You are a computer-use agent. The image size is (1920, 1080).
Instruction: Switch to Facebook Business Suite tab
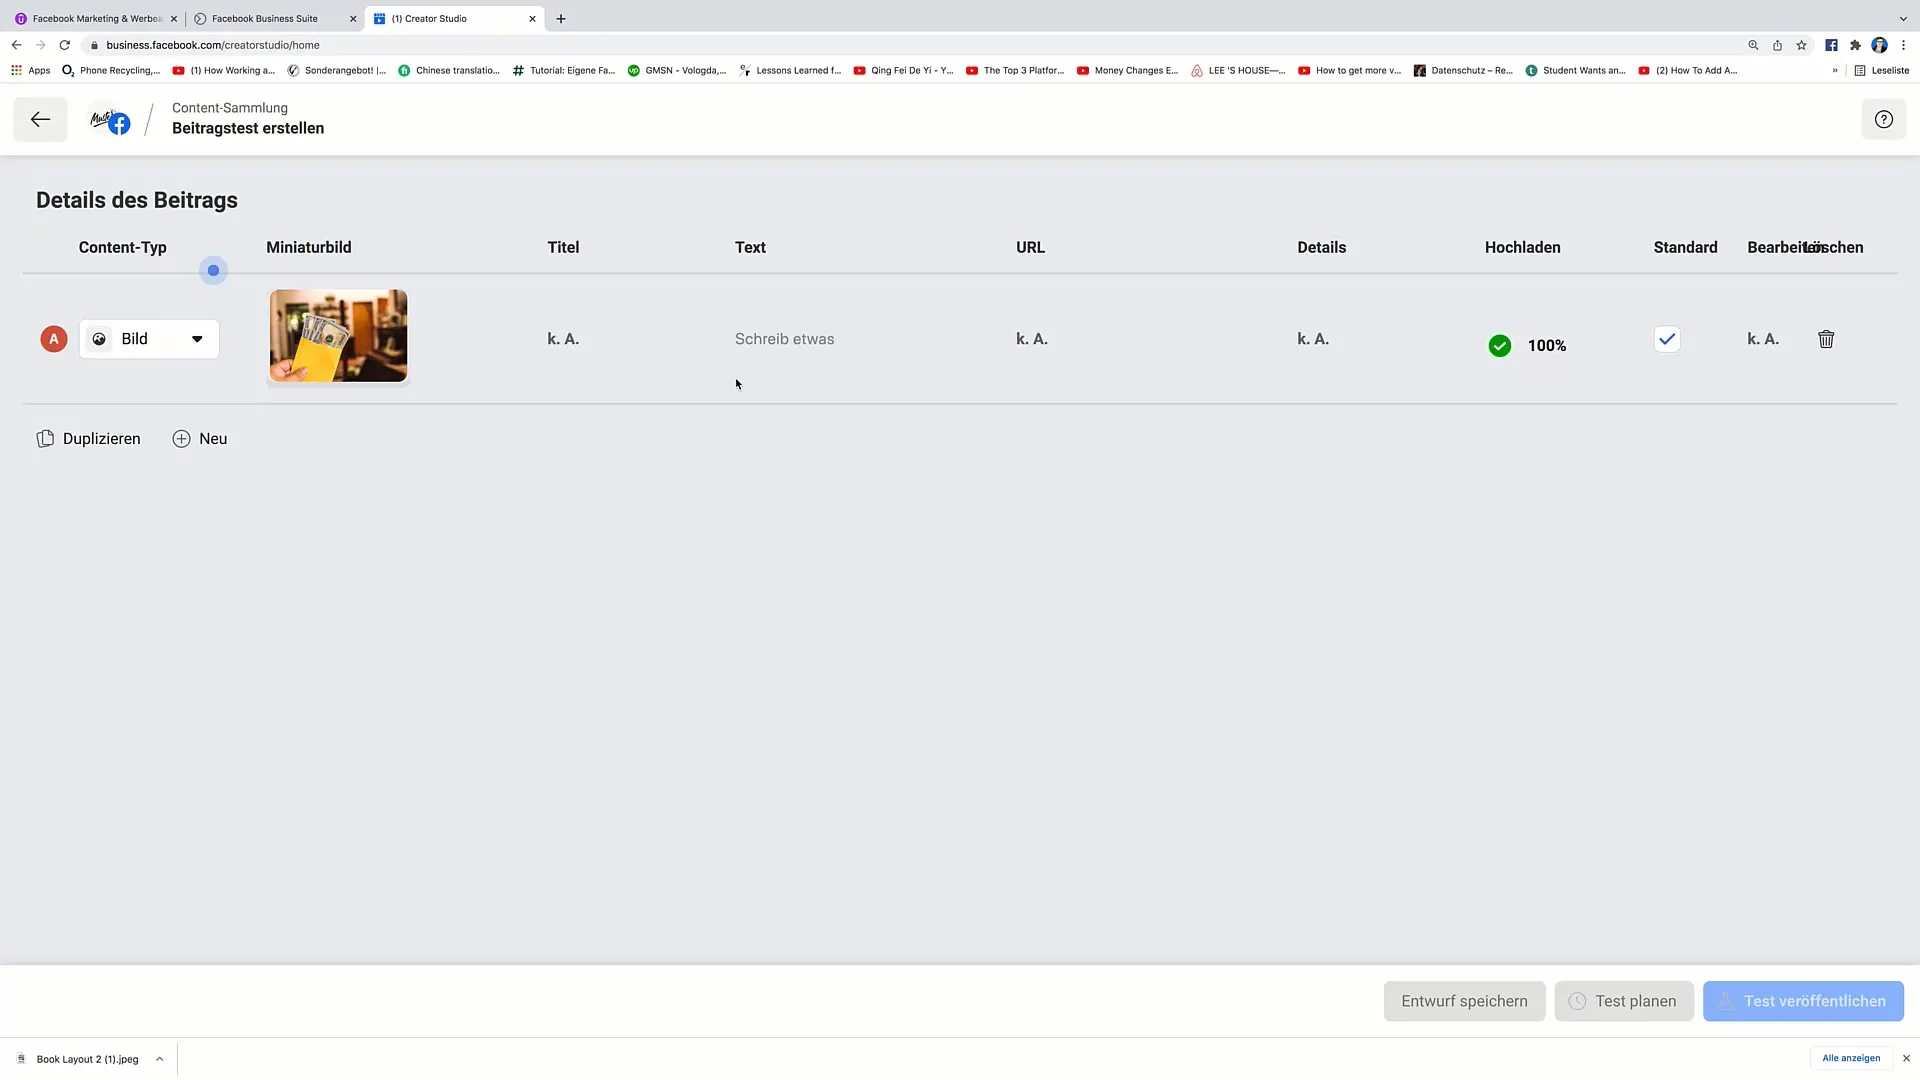point(264,17)
